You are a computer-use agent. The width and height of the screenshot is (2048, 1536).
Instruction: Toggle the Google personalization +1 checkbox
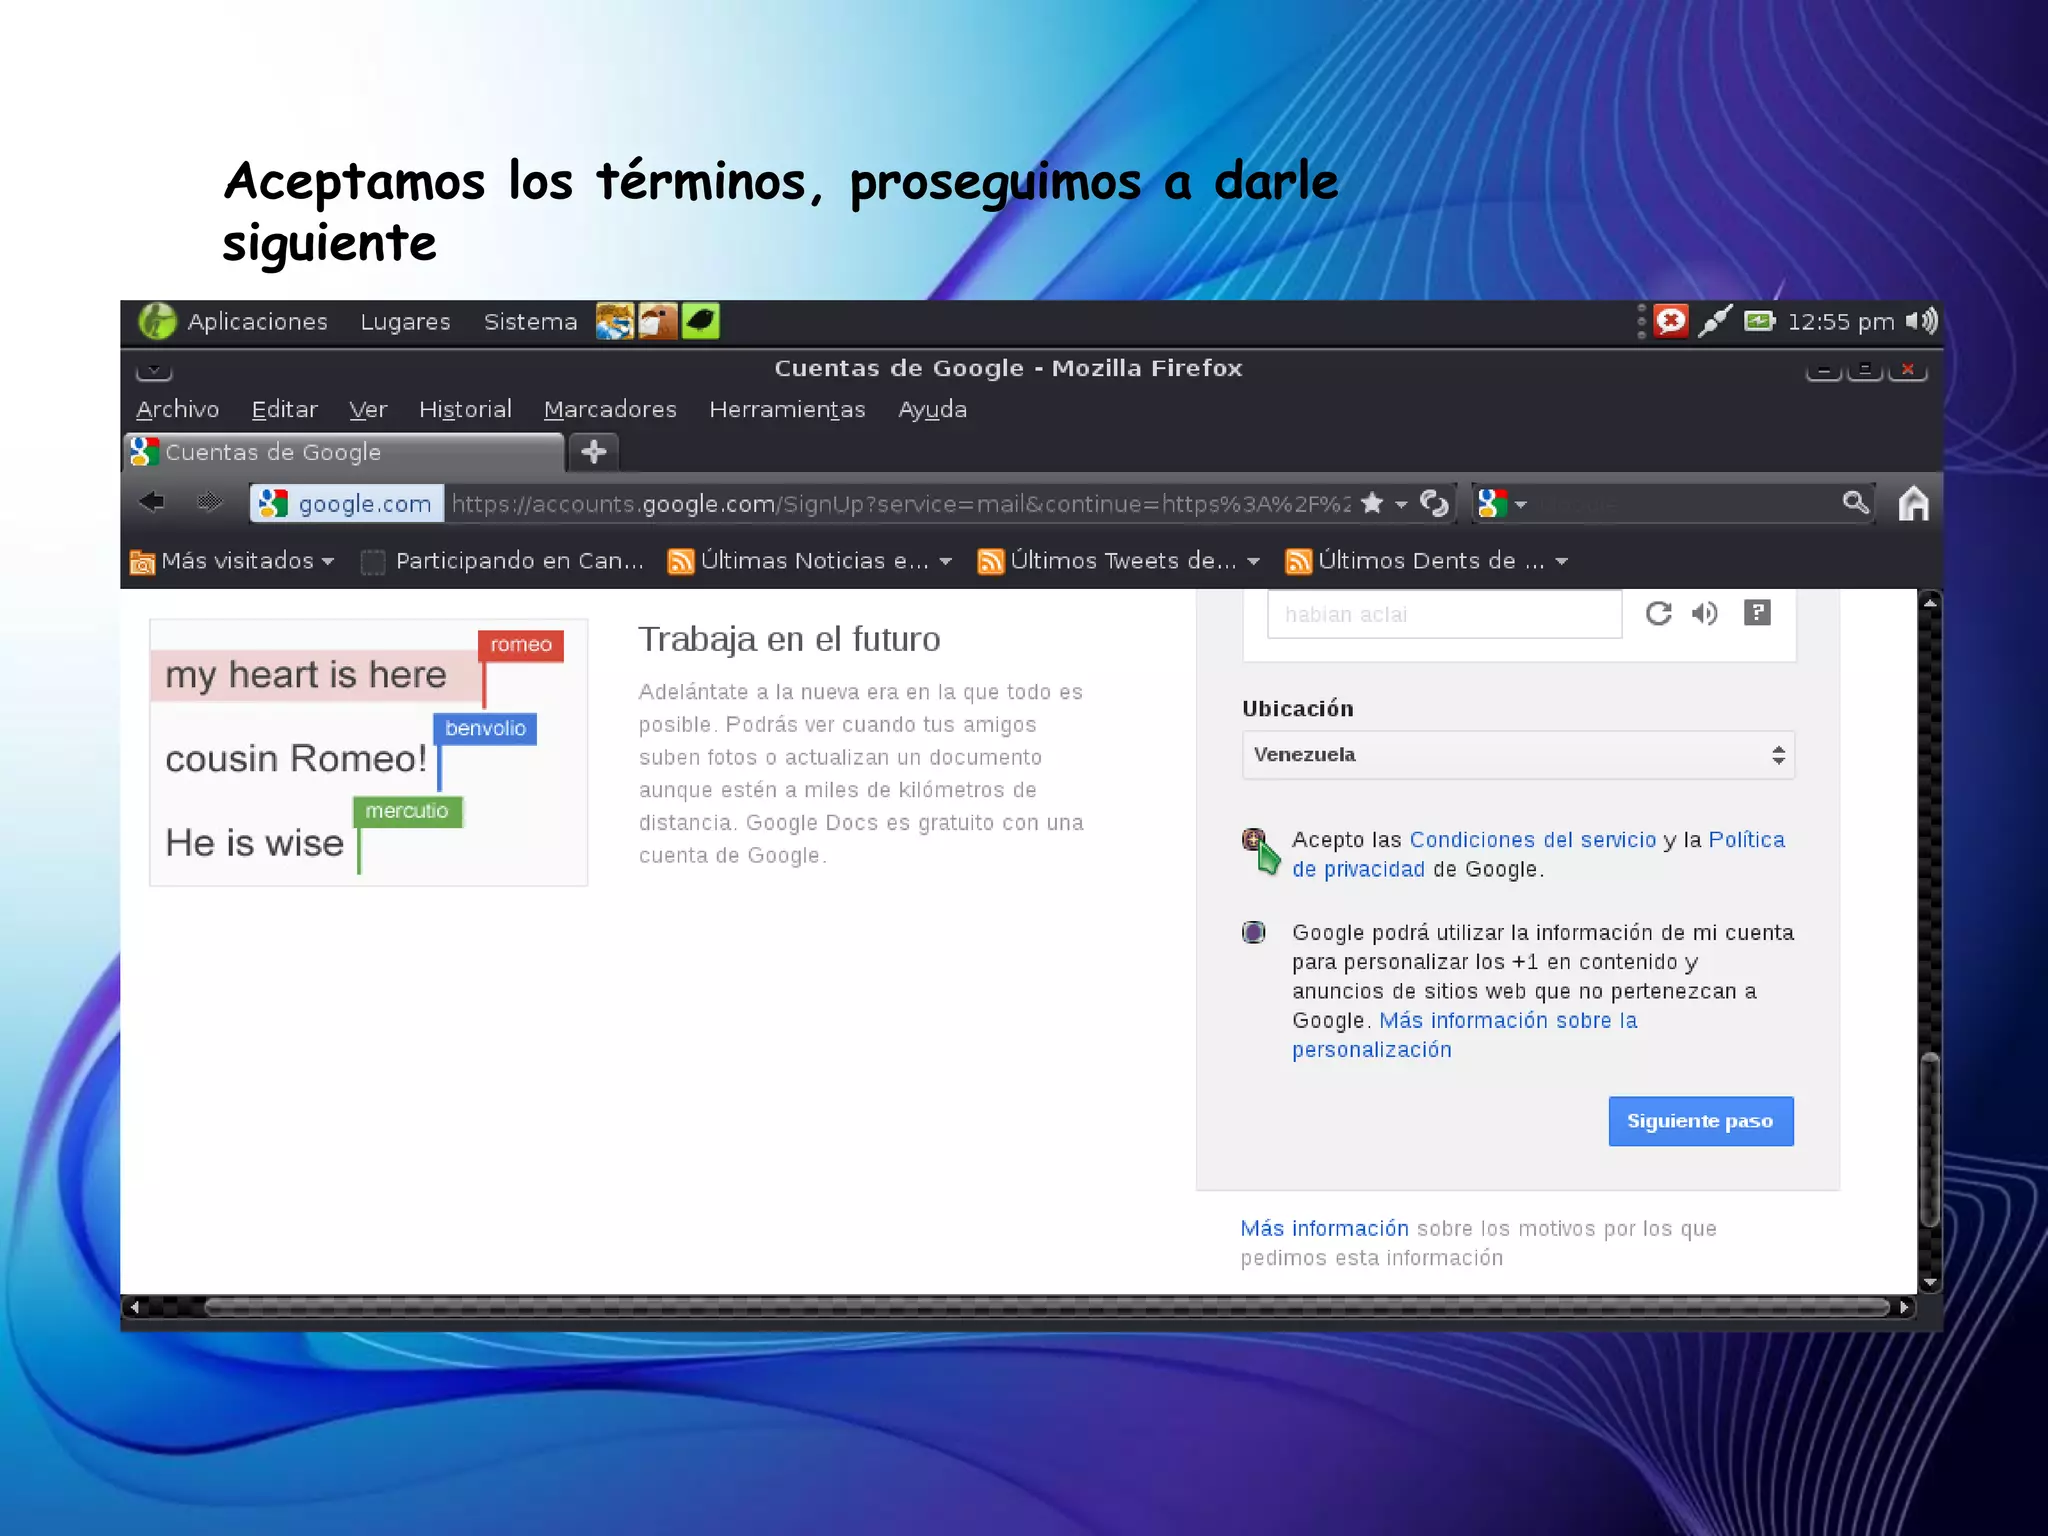[1253, 932]
